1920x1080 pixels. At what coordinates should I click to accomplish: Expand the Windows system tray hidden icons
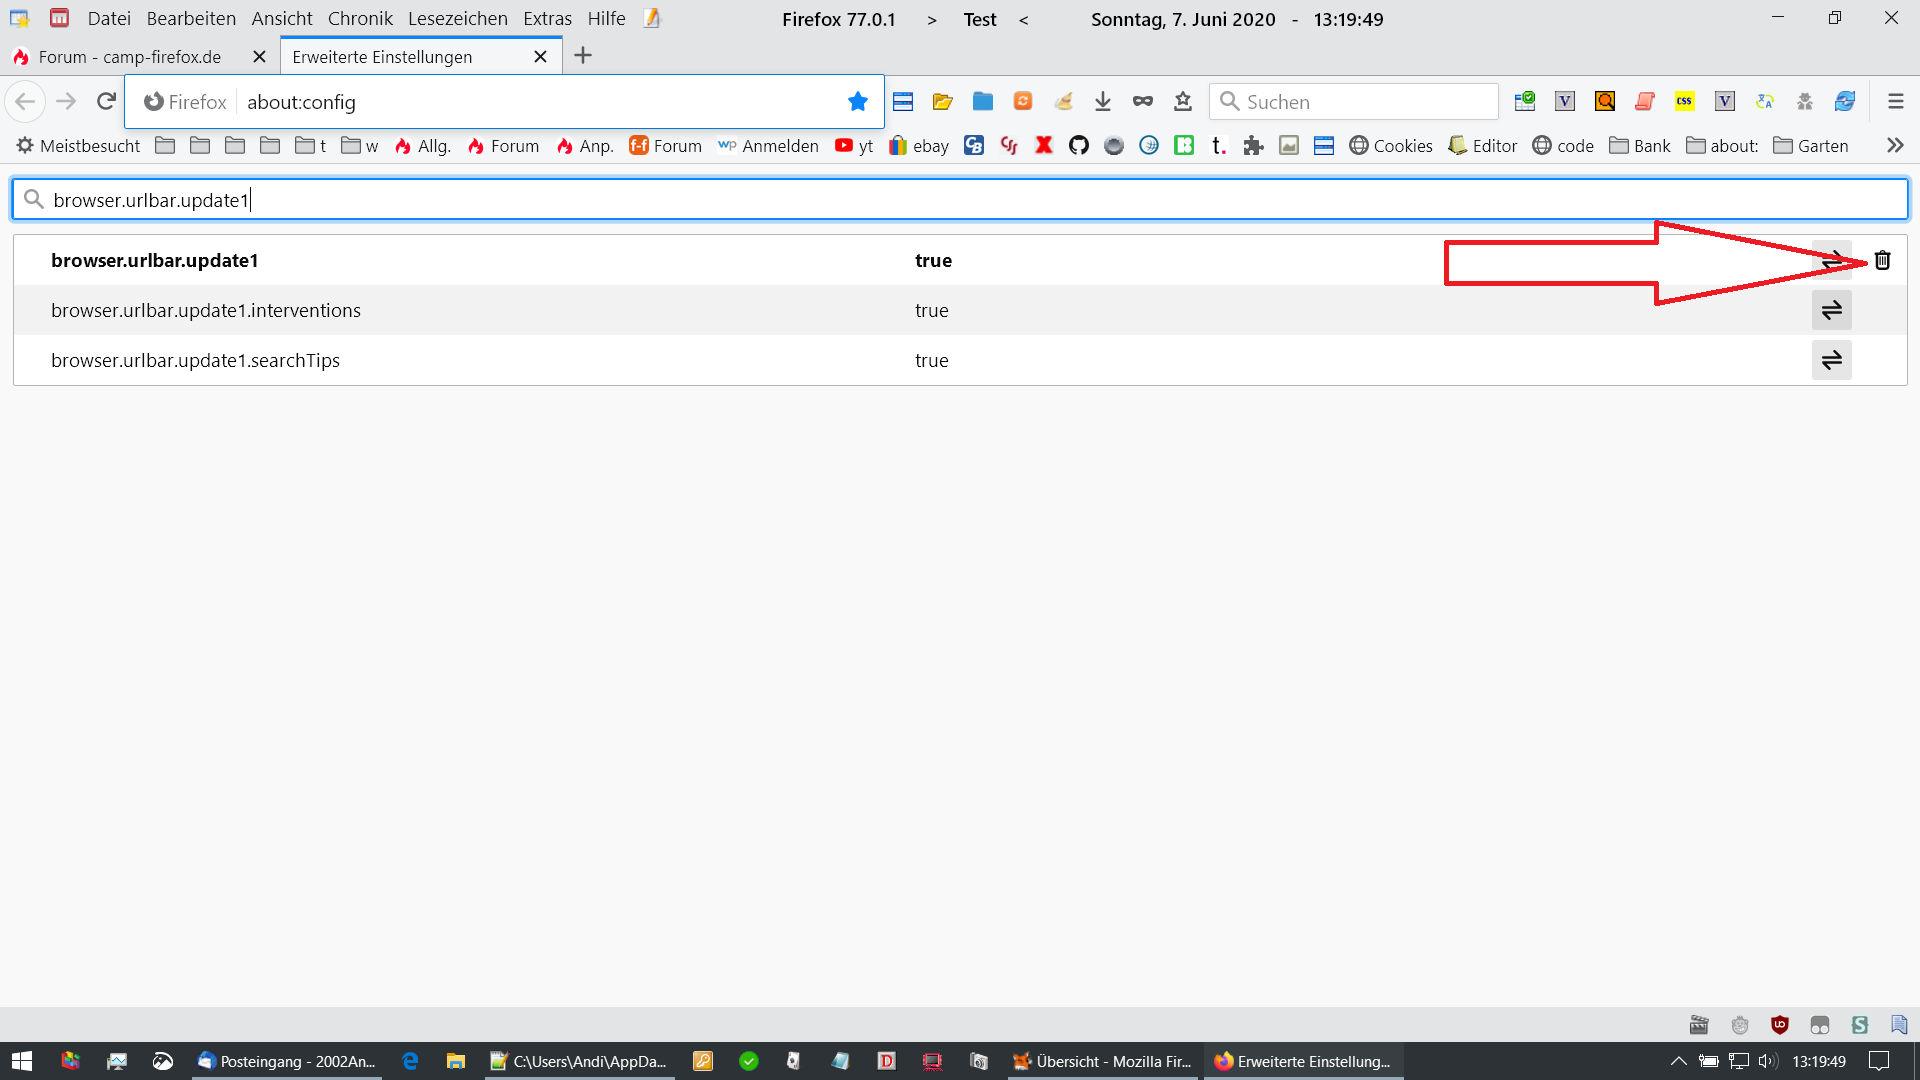tap(1678, 1061)
